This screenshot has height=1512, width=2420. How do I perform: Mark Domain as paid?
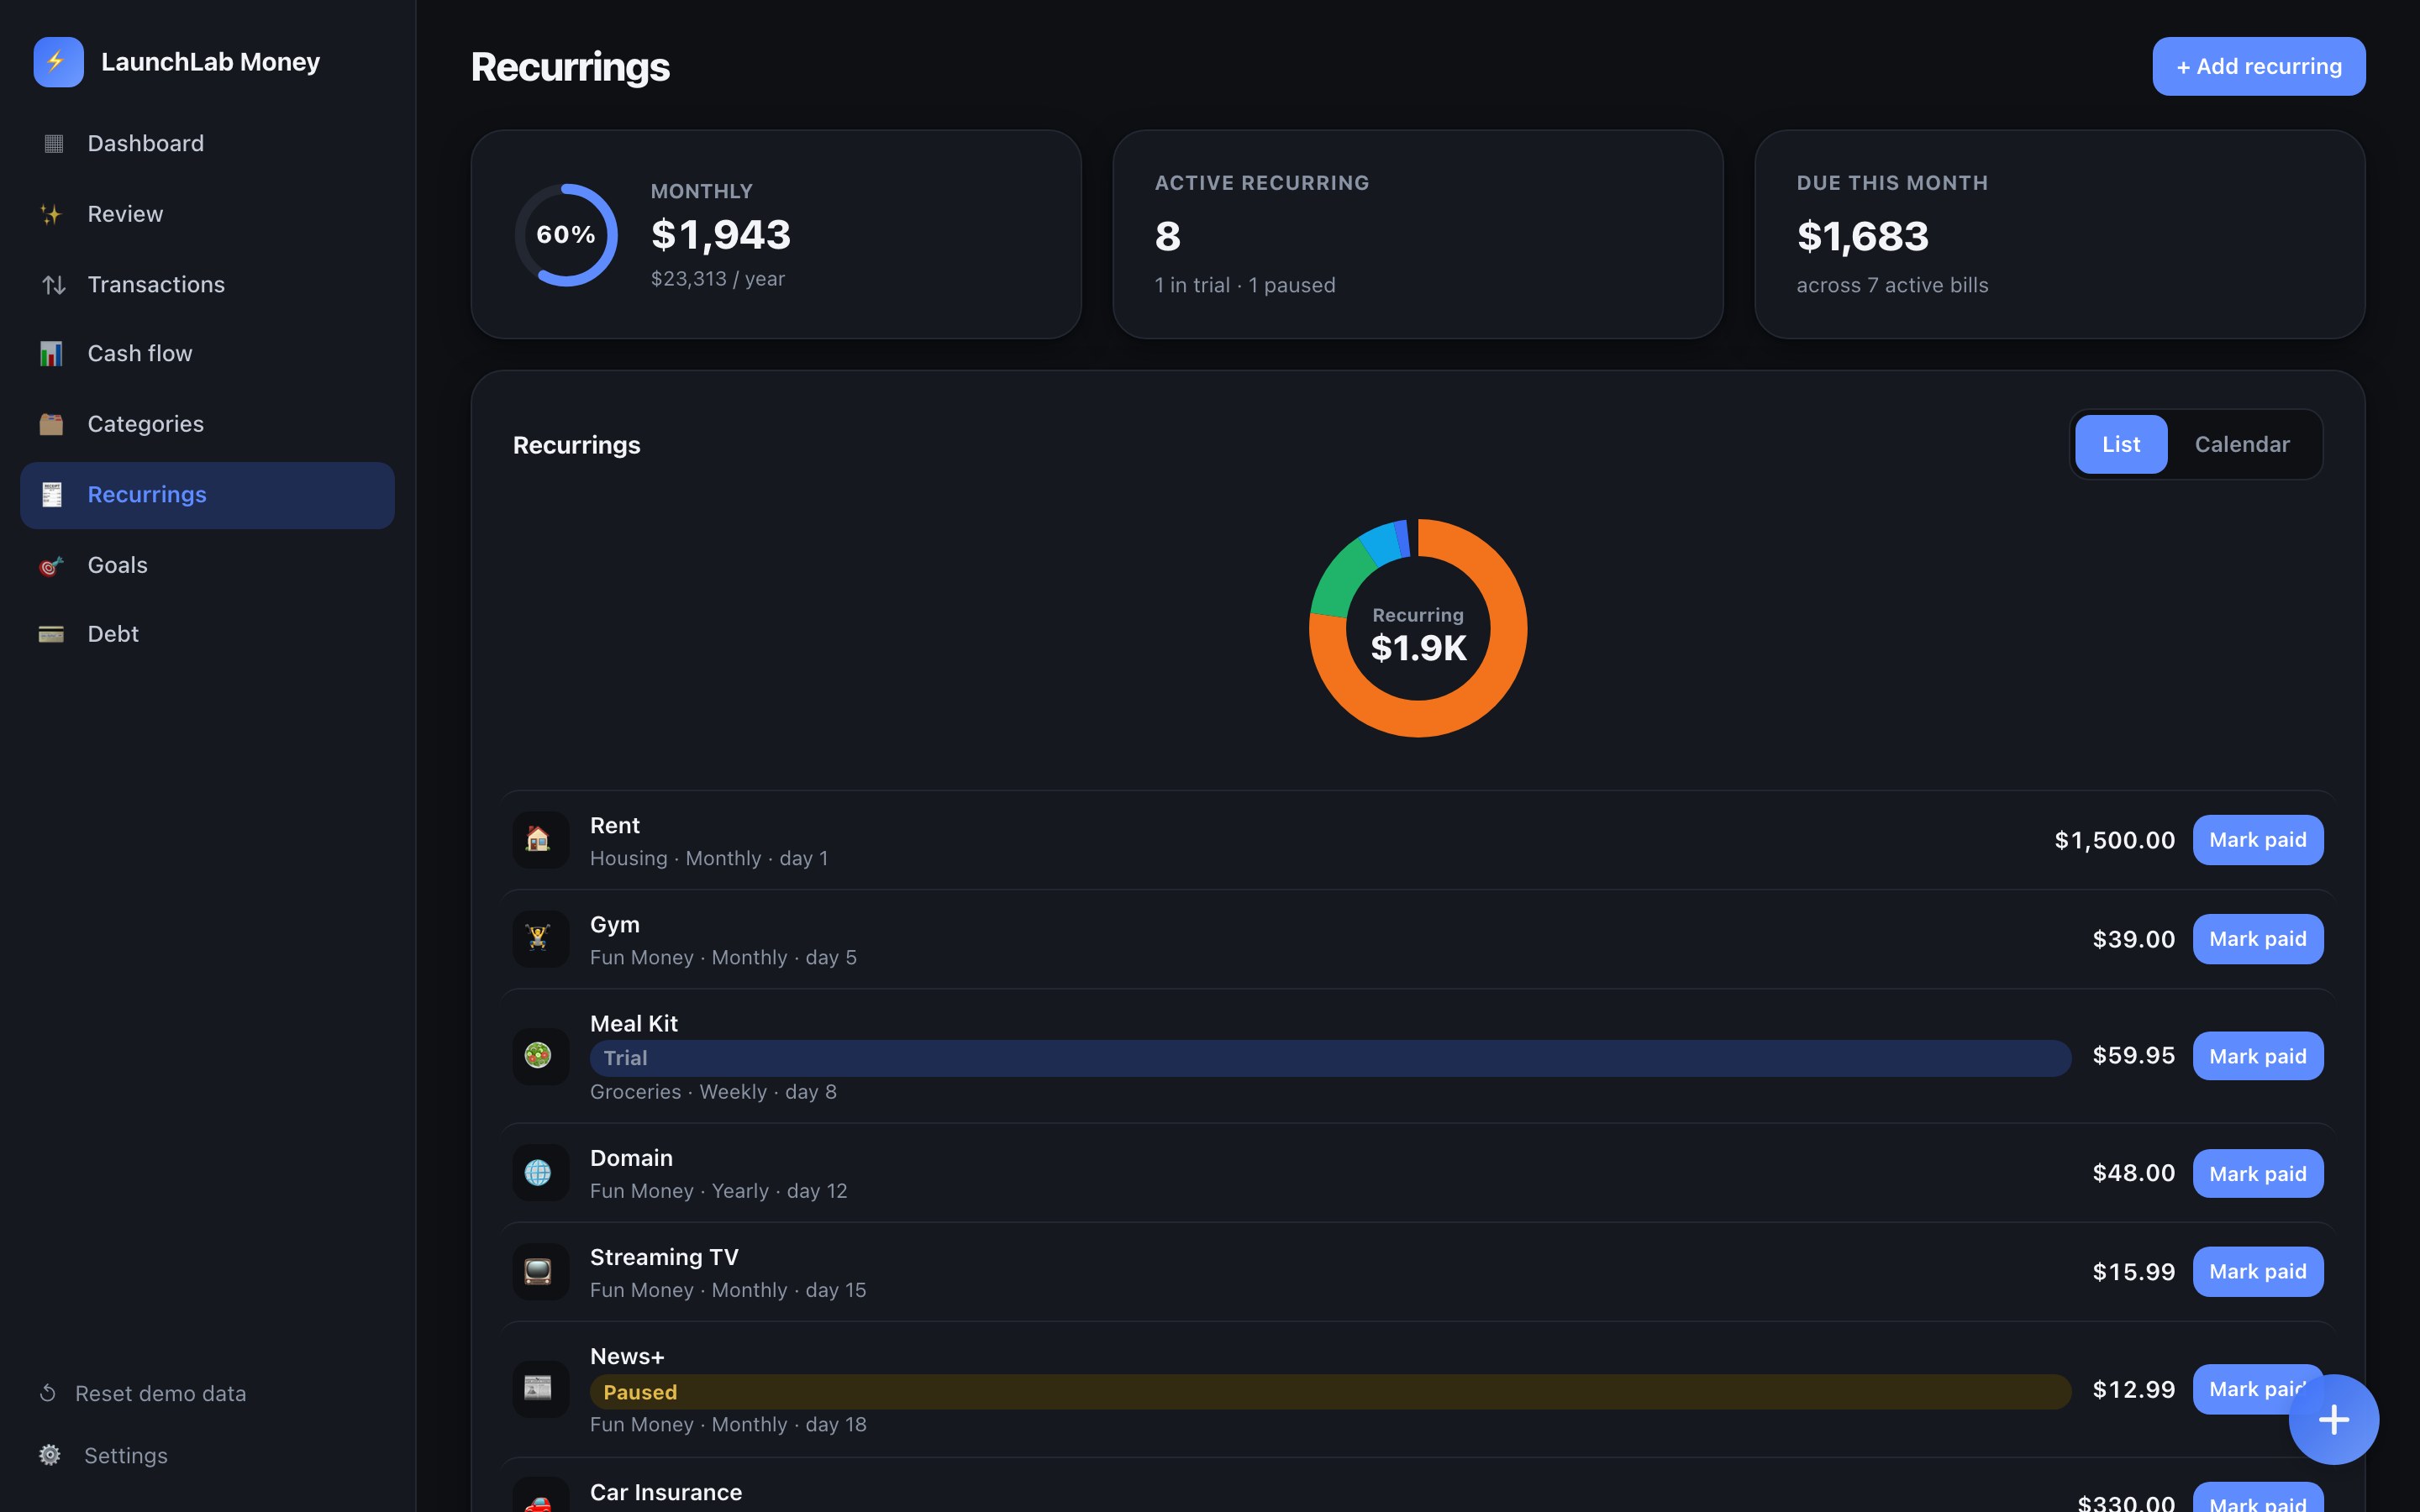point(2257,1173)
